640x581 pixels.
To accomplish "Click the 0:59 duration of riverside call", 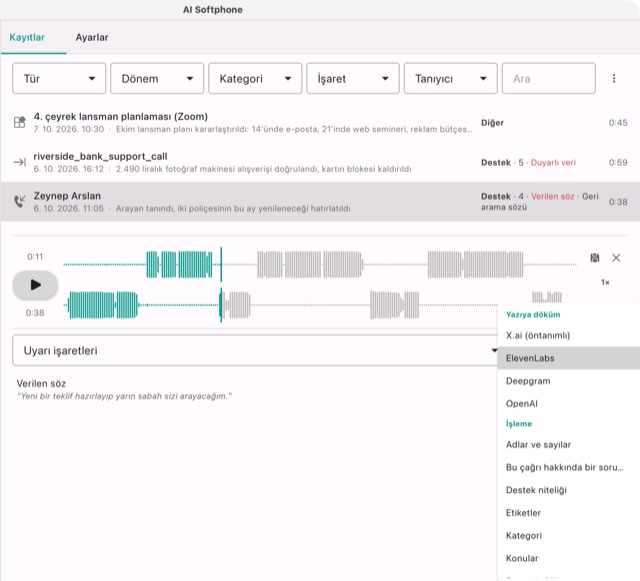I will [x=618, y=163].
